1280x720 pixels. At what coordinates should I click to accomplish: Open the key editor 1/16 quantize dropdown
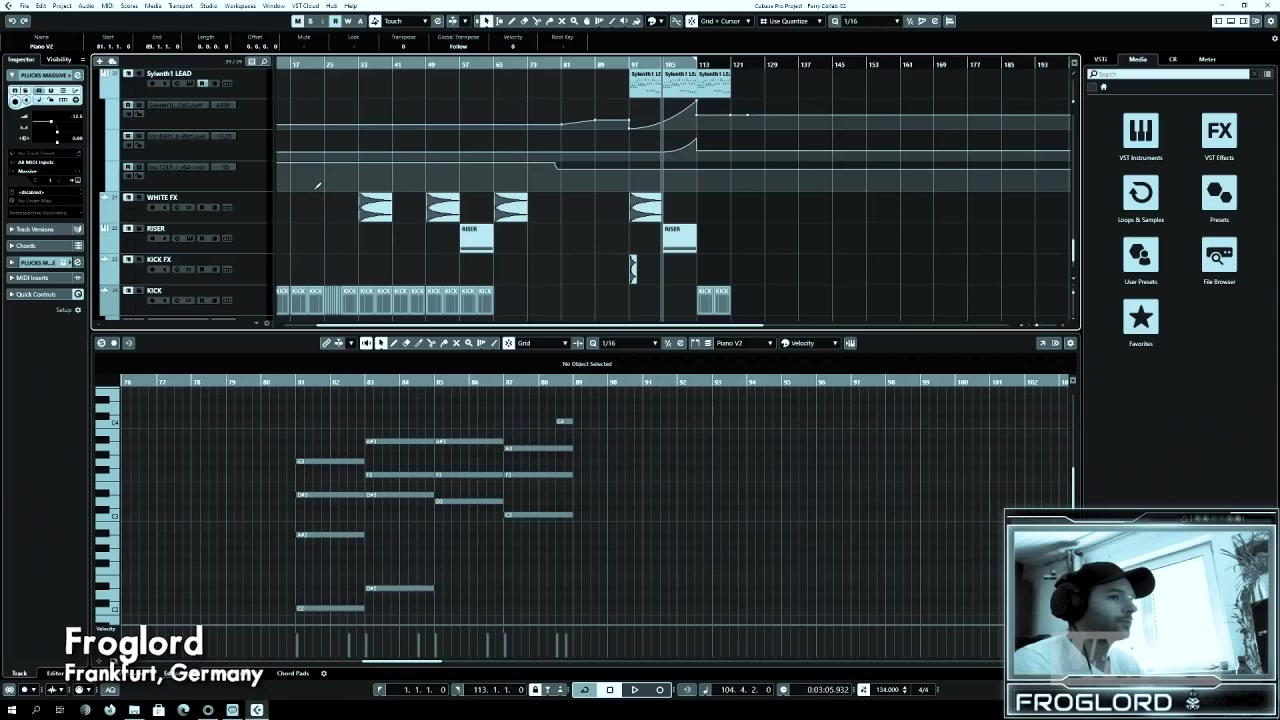point(630,343)
